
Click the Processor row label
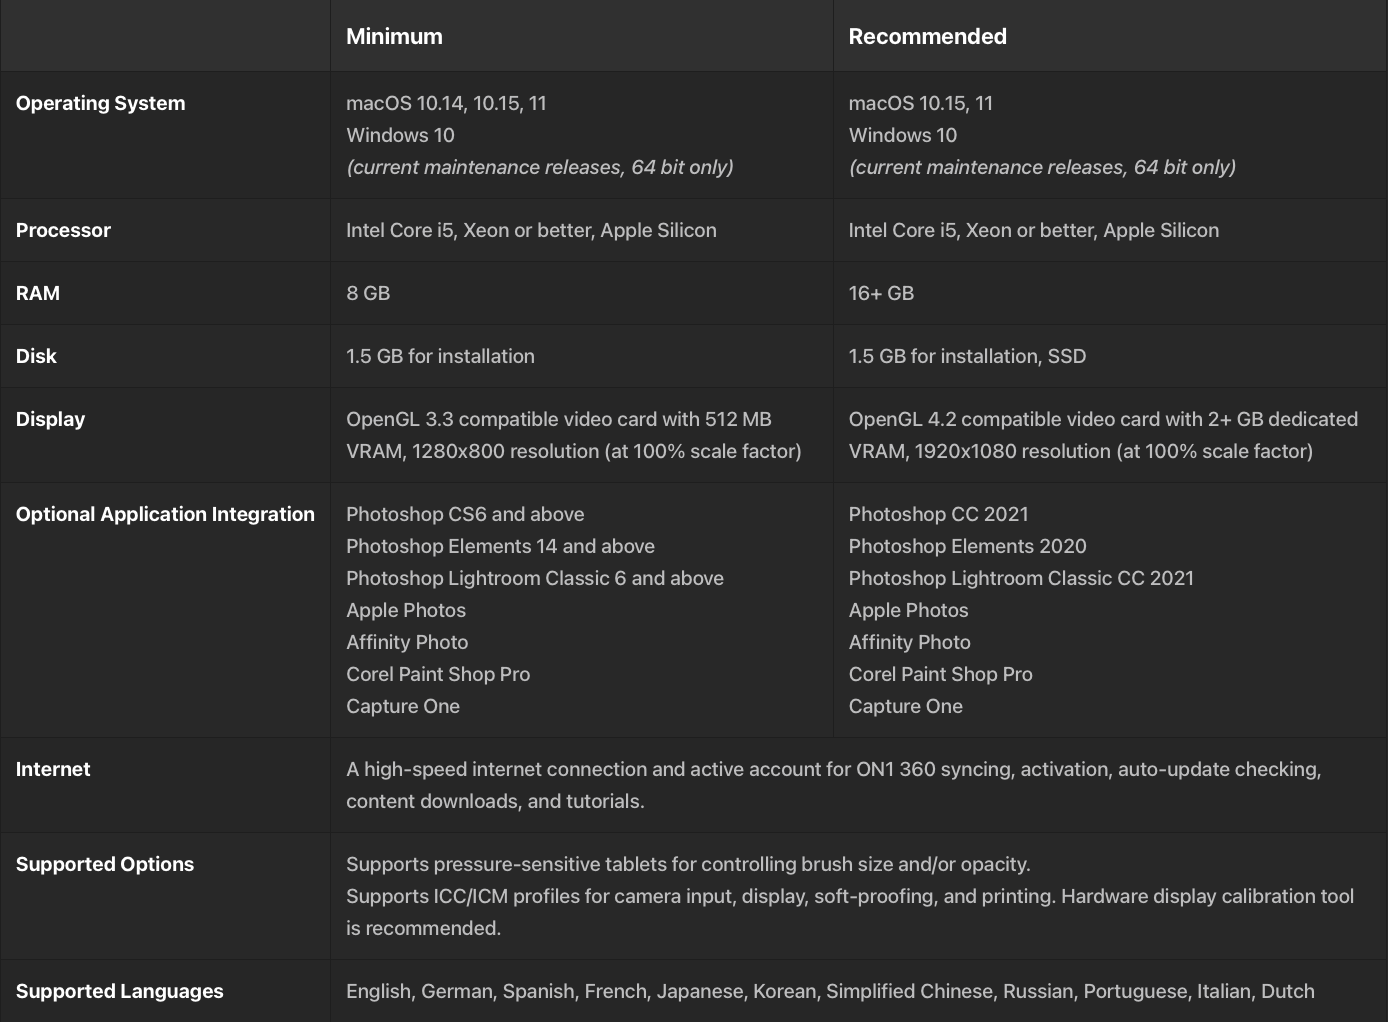tap(63, 230)
